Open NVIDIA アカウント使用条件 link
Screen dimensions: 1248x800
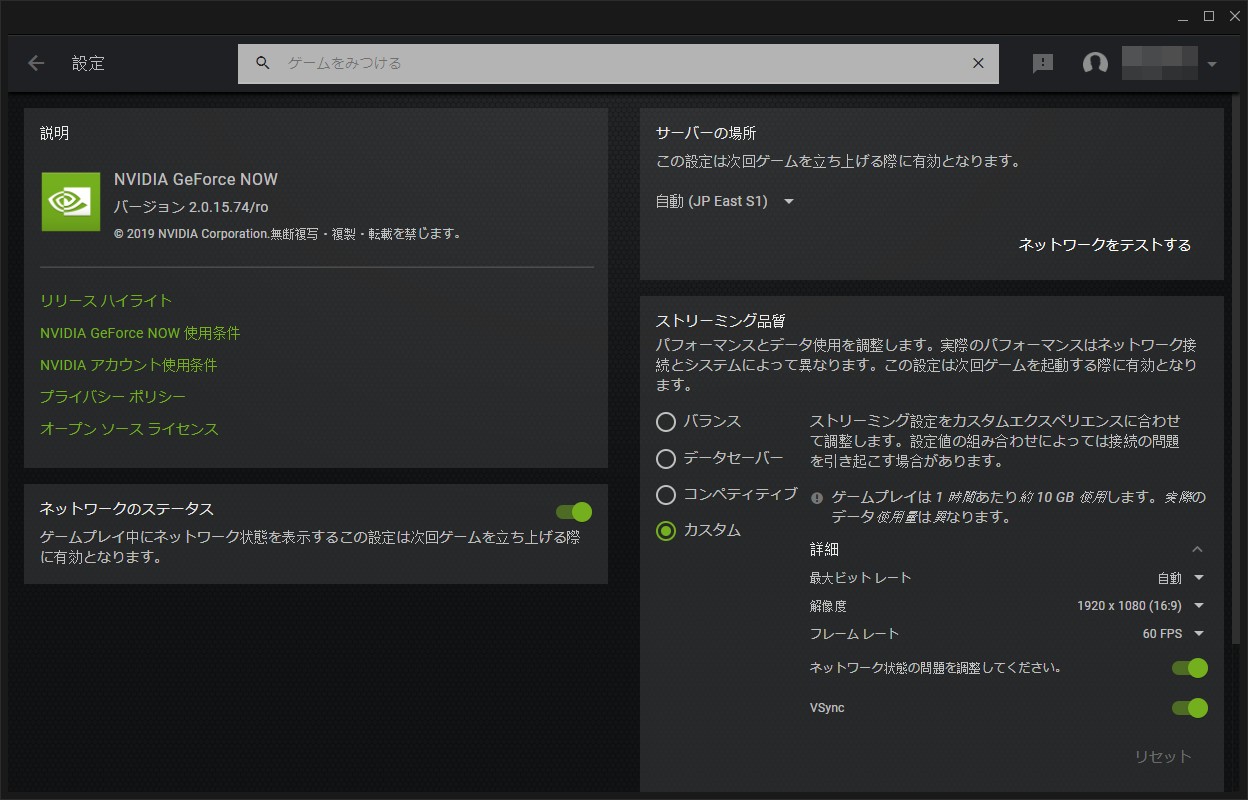tap(129, 365)
